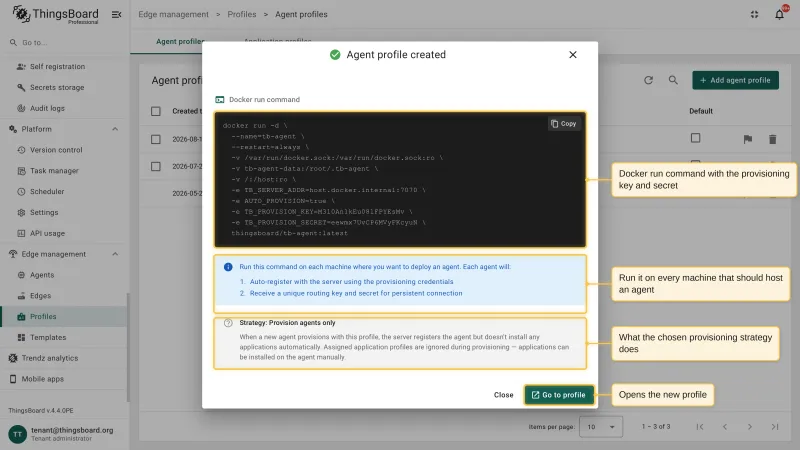The image size is (800, 450).
Task: Go to first page of table
Action: pos(699,427)
